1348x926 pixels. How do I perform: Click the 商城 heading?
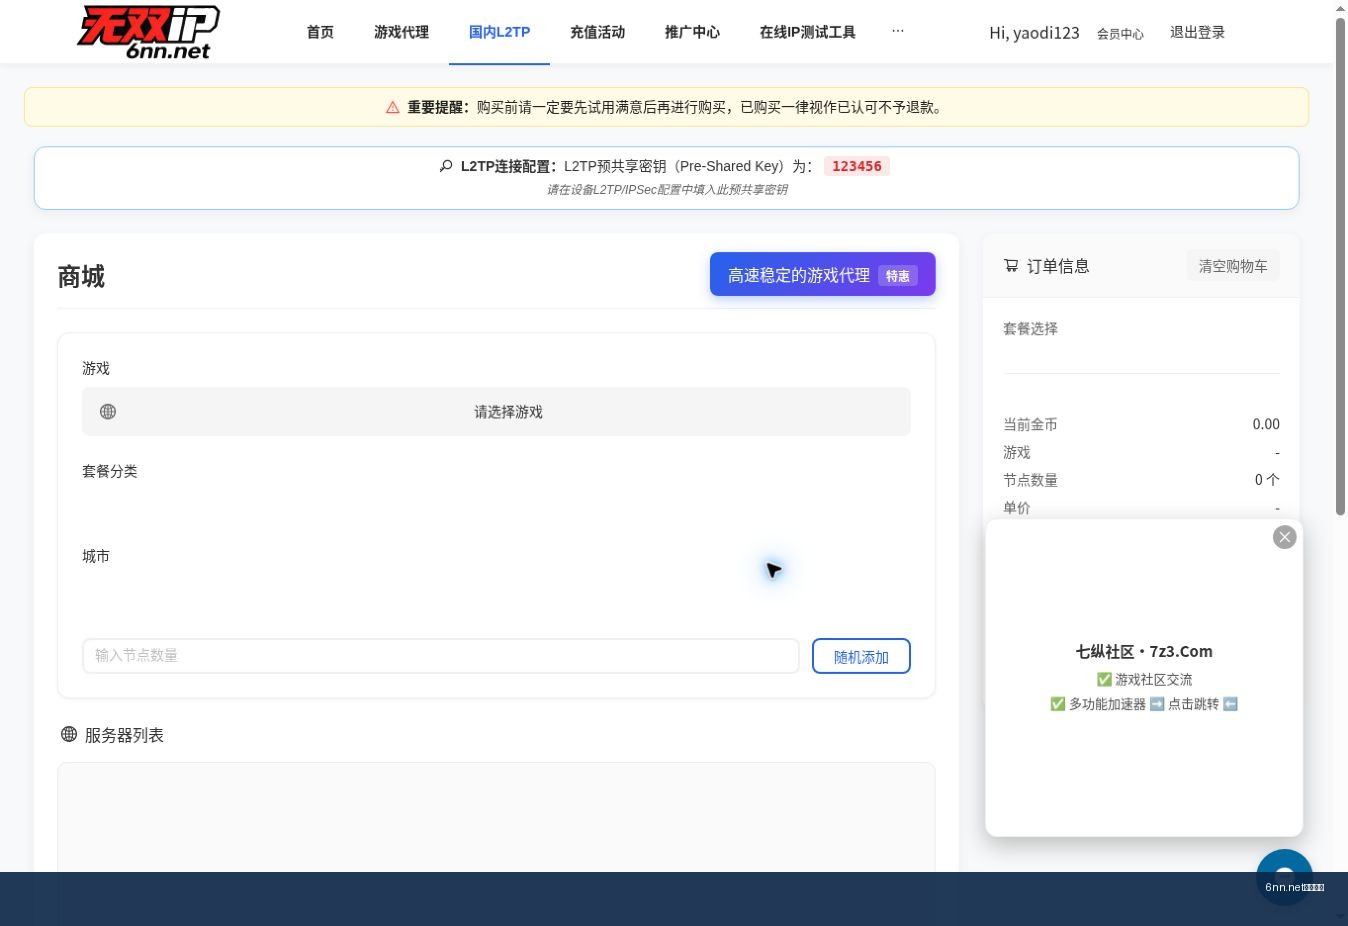(81, 277)
